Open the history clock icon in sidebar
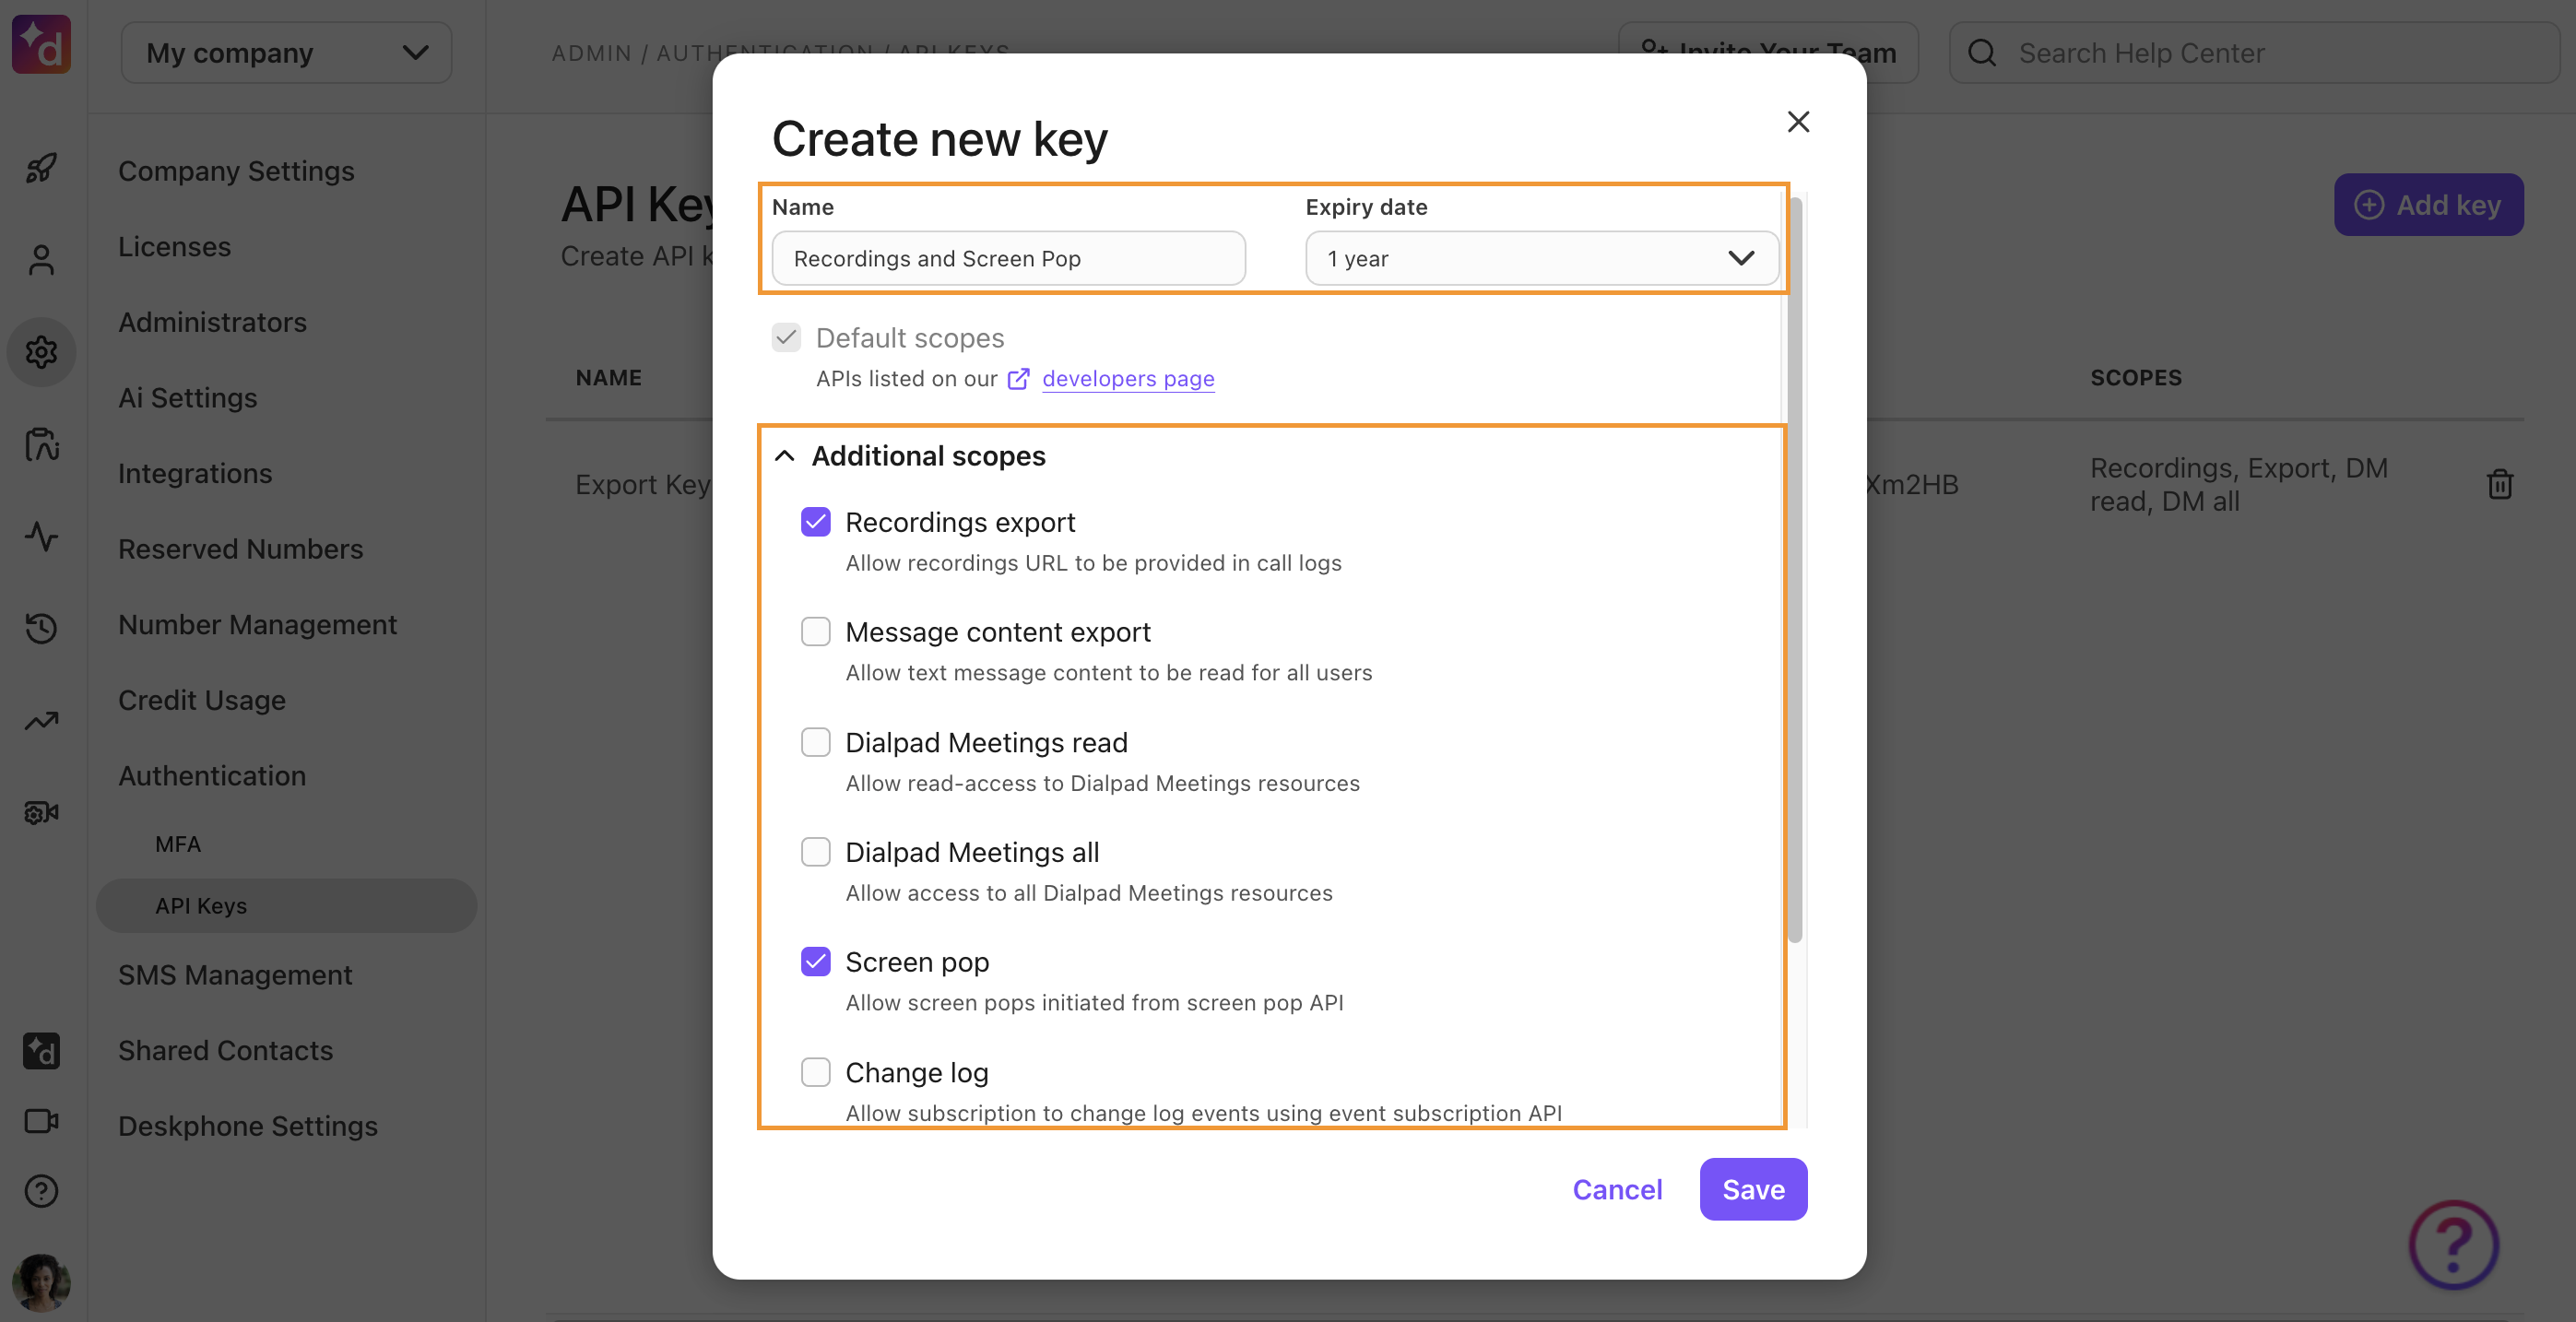 41,628
